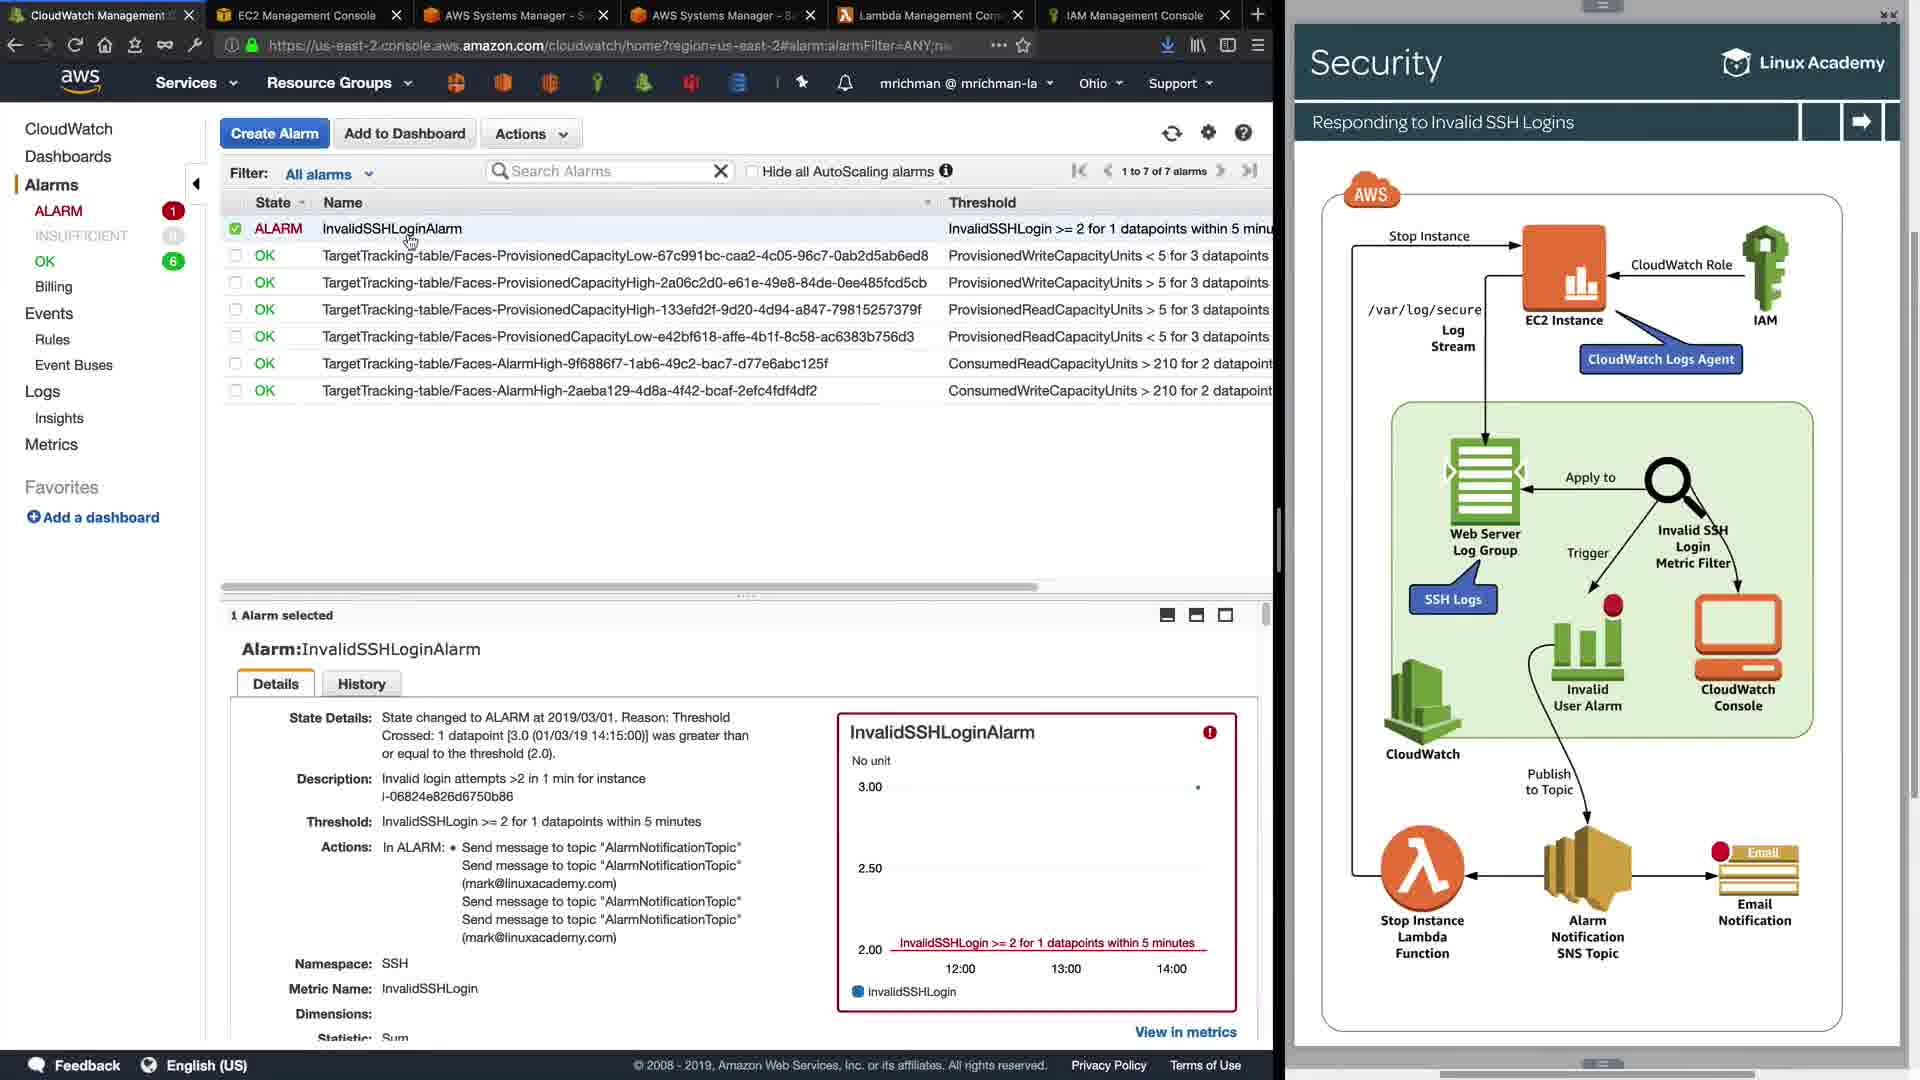This screenshot has width=1920, height=1080.
Task: Click the AWS logo home icon
Action: coord(80,81)
